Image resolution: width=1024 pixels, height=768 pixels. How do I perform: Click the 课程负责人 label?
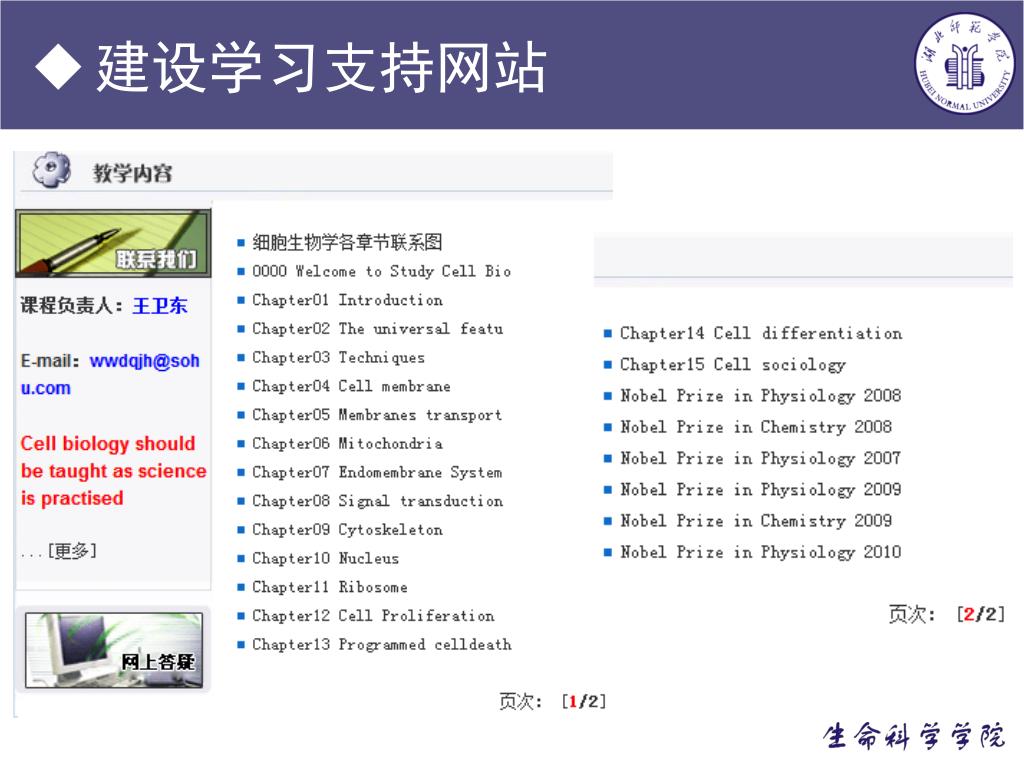click(x=72, y=306)
